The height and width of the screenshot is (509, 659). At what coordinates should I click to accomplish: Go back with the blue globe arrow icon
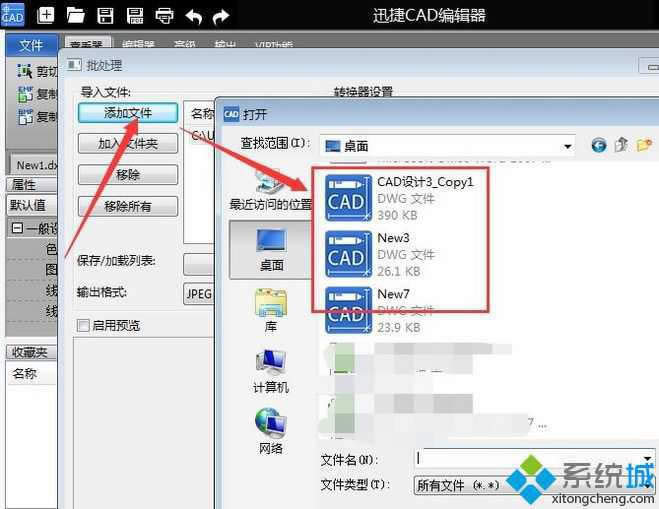598,145
